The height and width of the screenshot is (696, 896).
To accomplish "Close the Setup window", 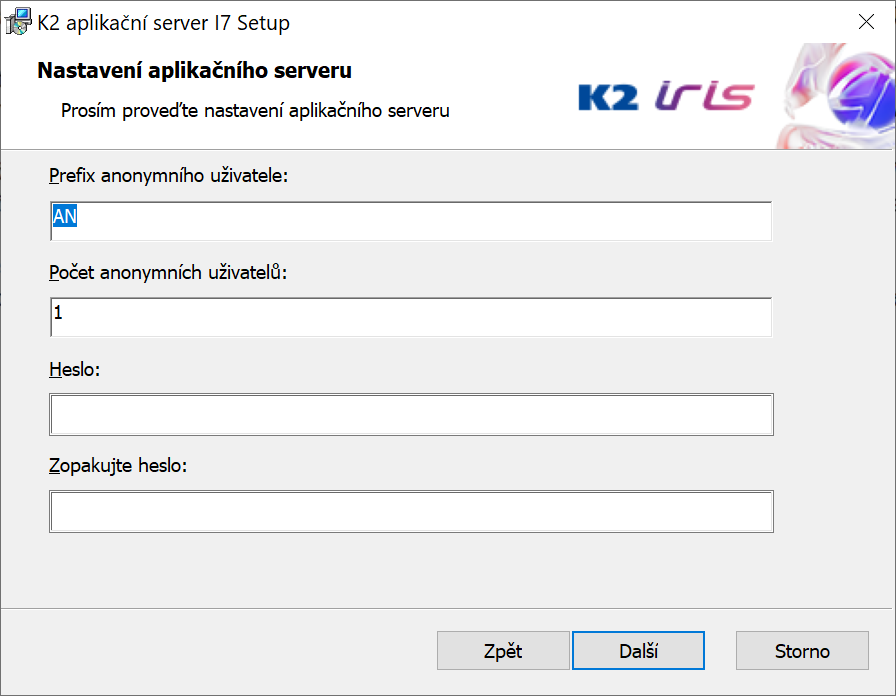I will point(866,22).
